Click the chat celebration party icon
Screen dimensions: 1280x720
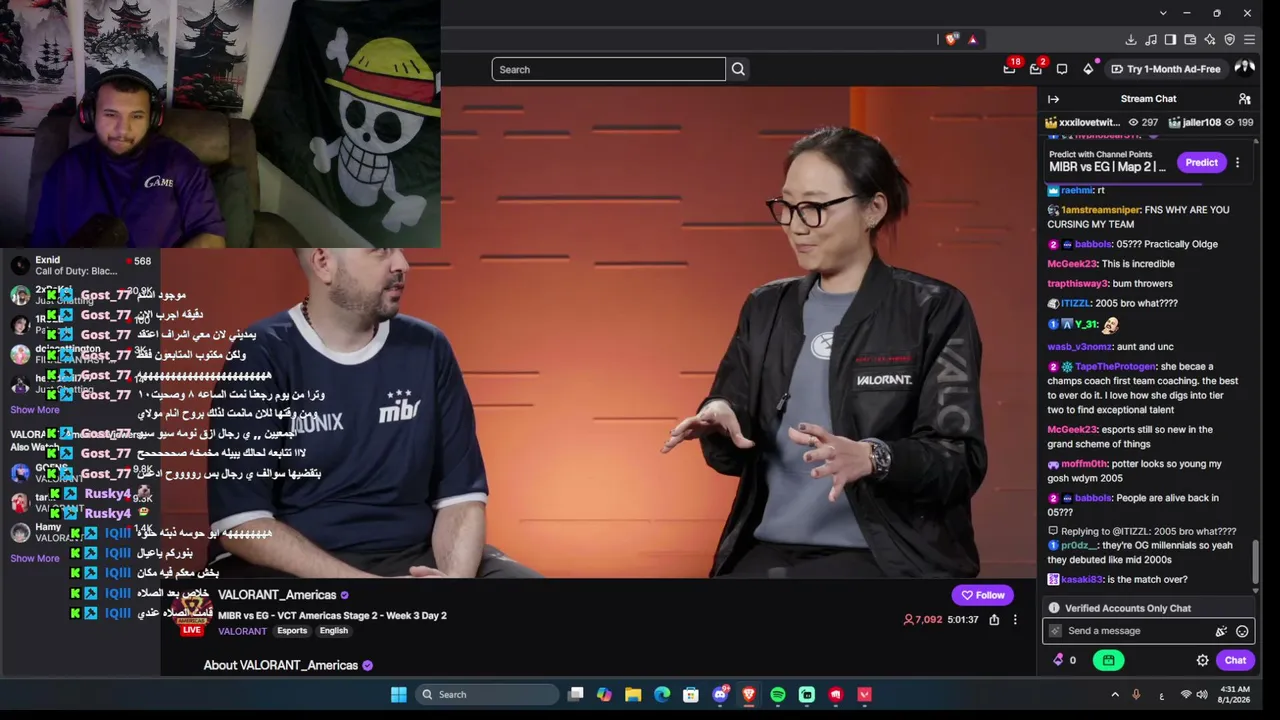(1221, 631)
